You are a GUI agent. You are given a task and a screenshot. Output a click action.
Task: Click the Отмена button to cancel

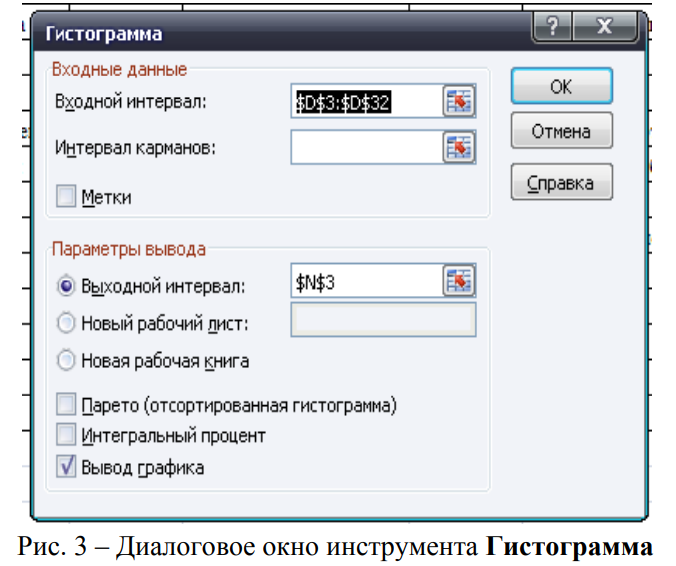pos(561,131)
